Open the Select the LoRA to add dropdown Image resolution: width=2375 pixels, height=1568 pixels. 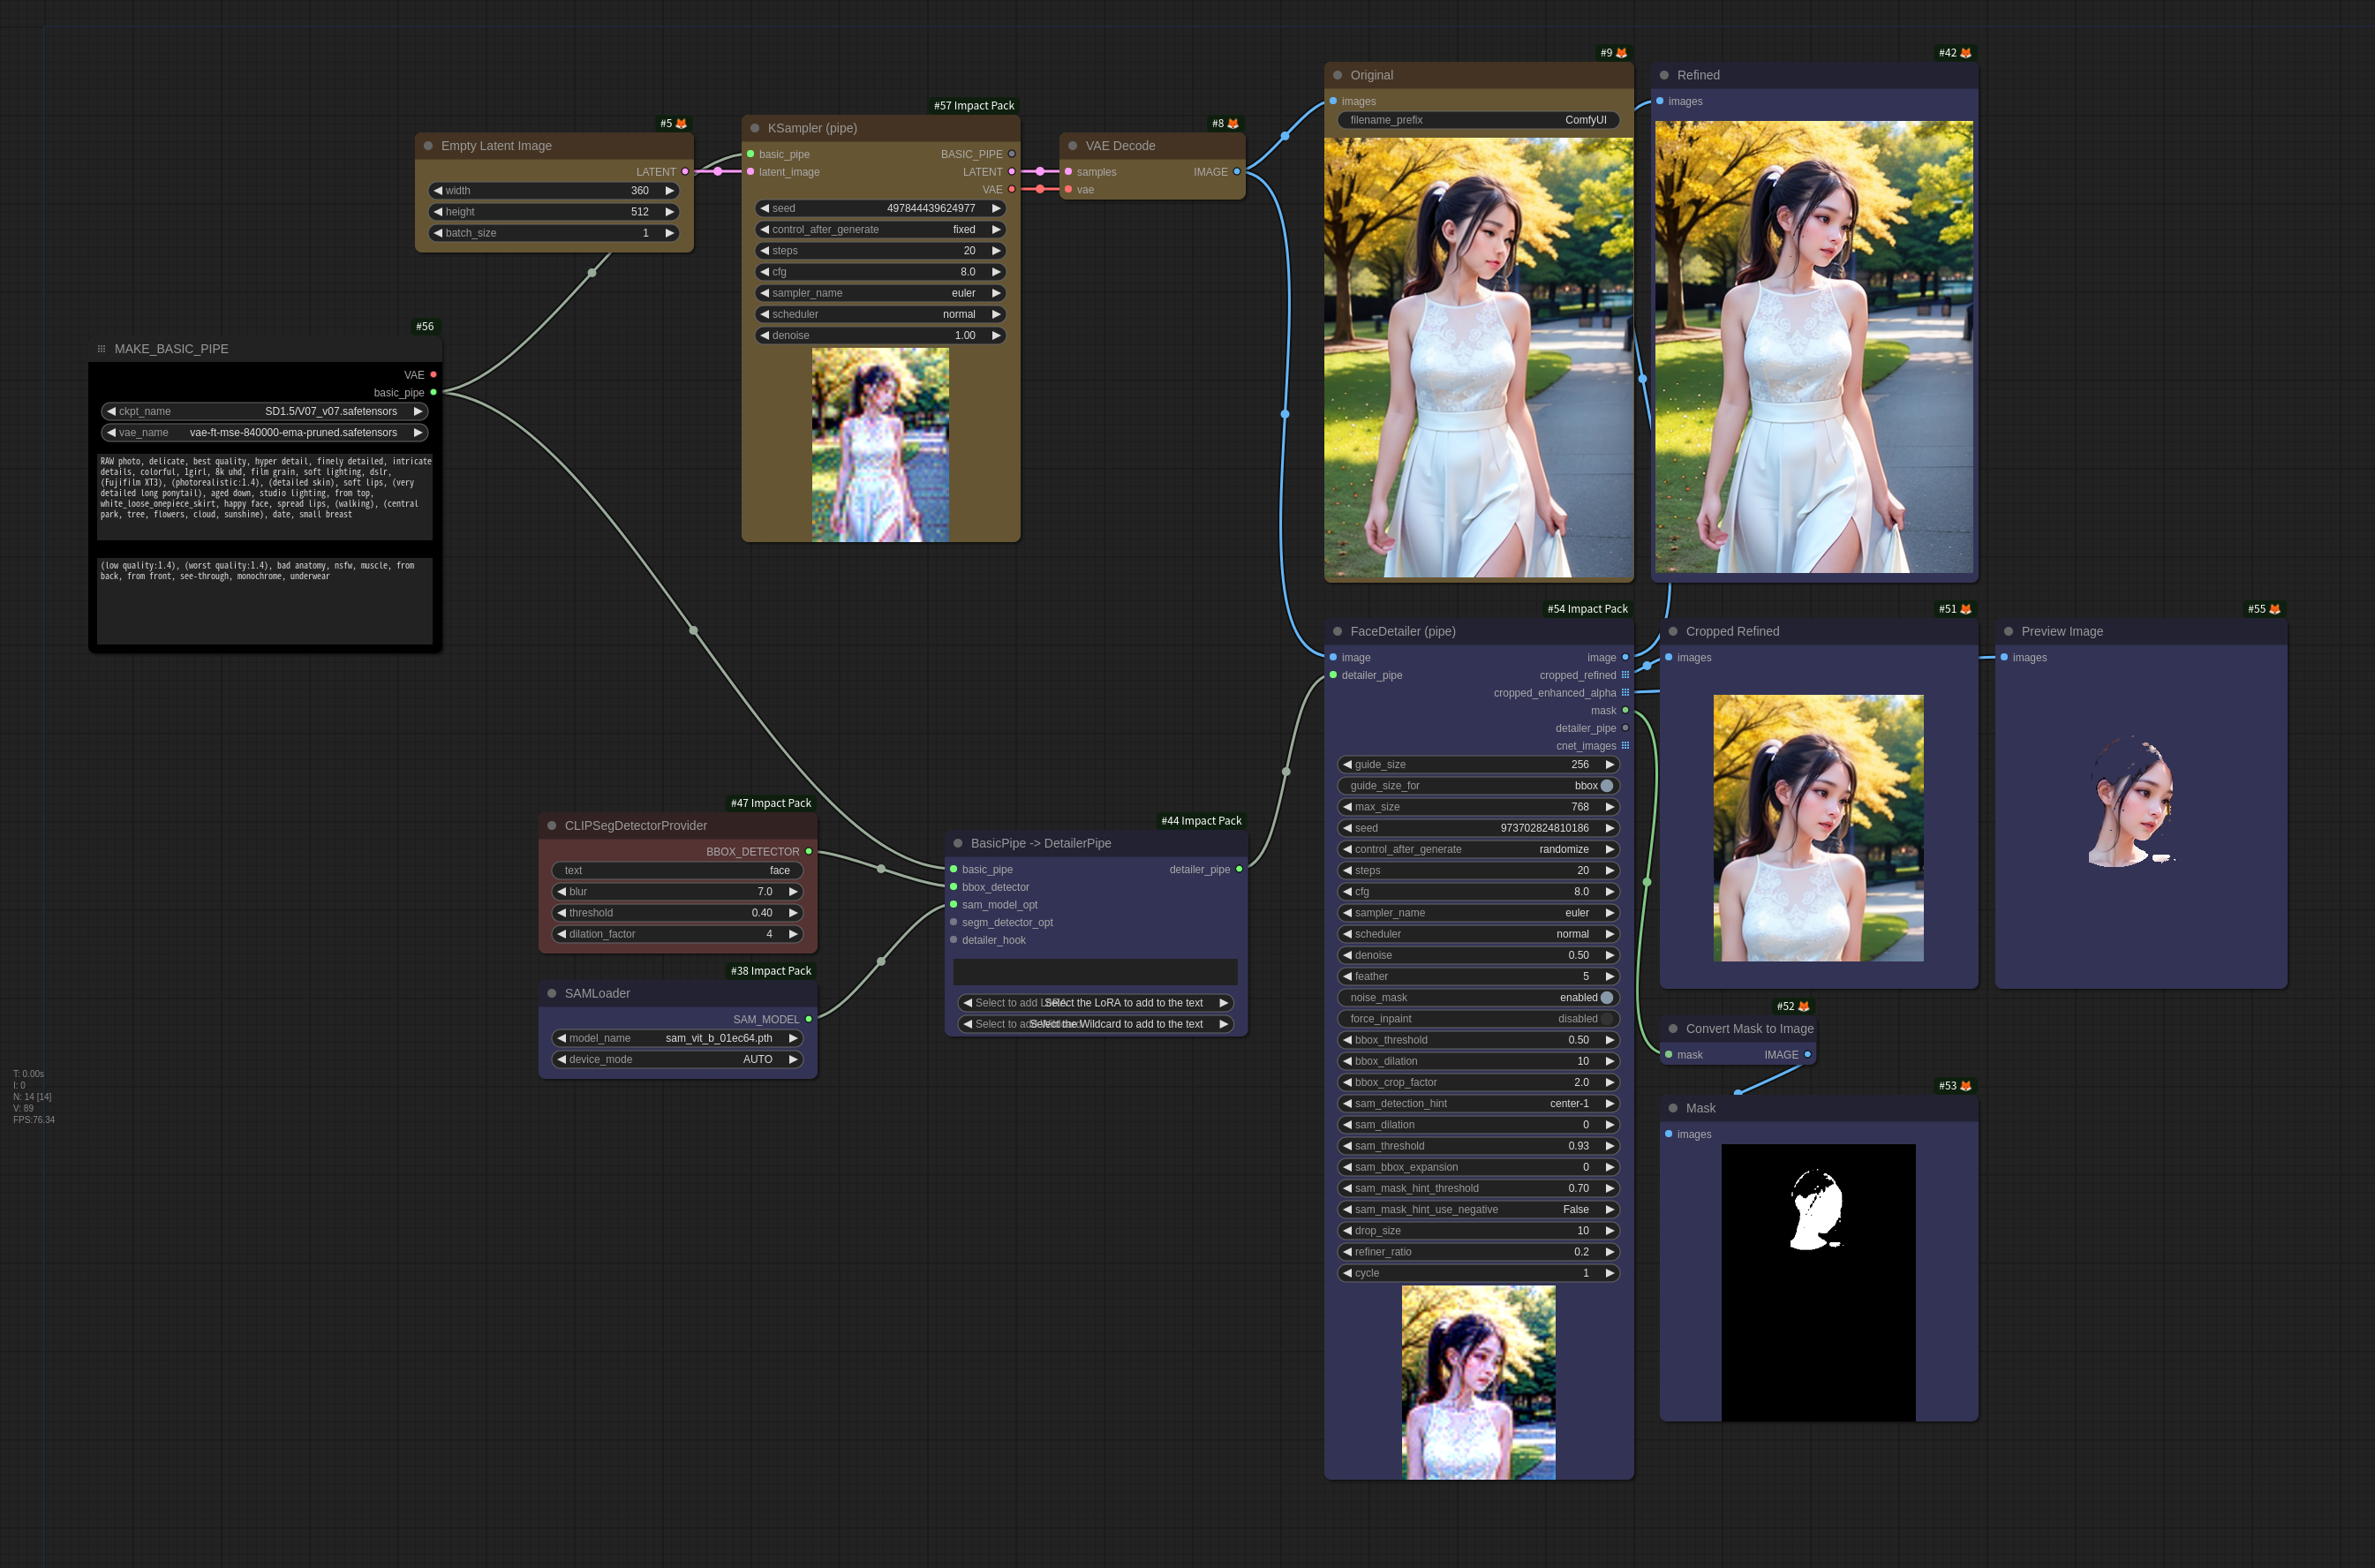tap(1095, 1002)
